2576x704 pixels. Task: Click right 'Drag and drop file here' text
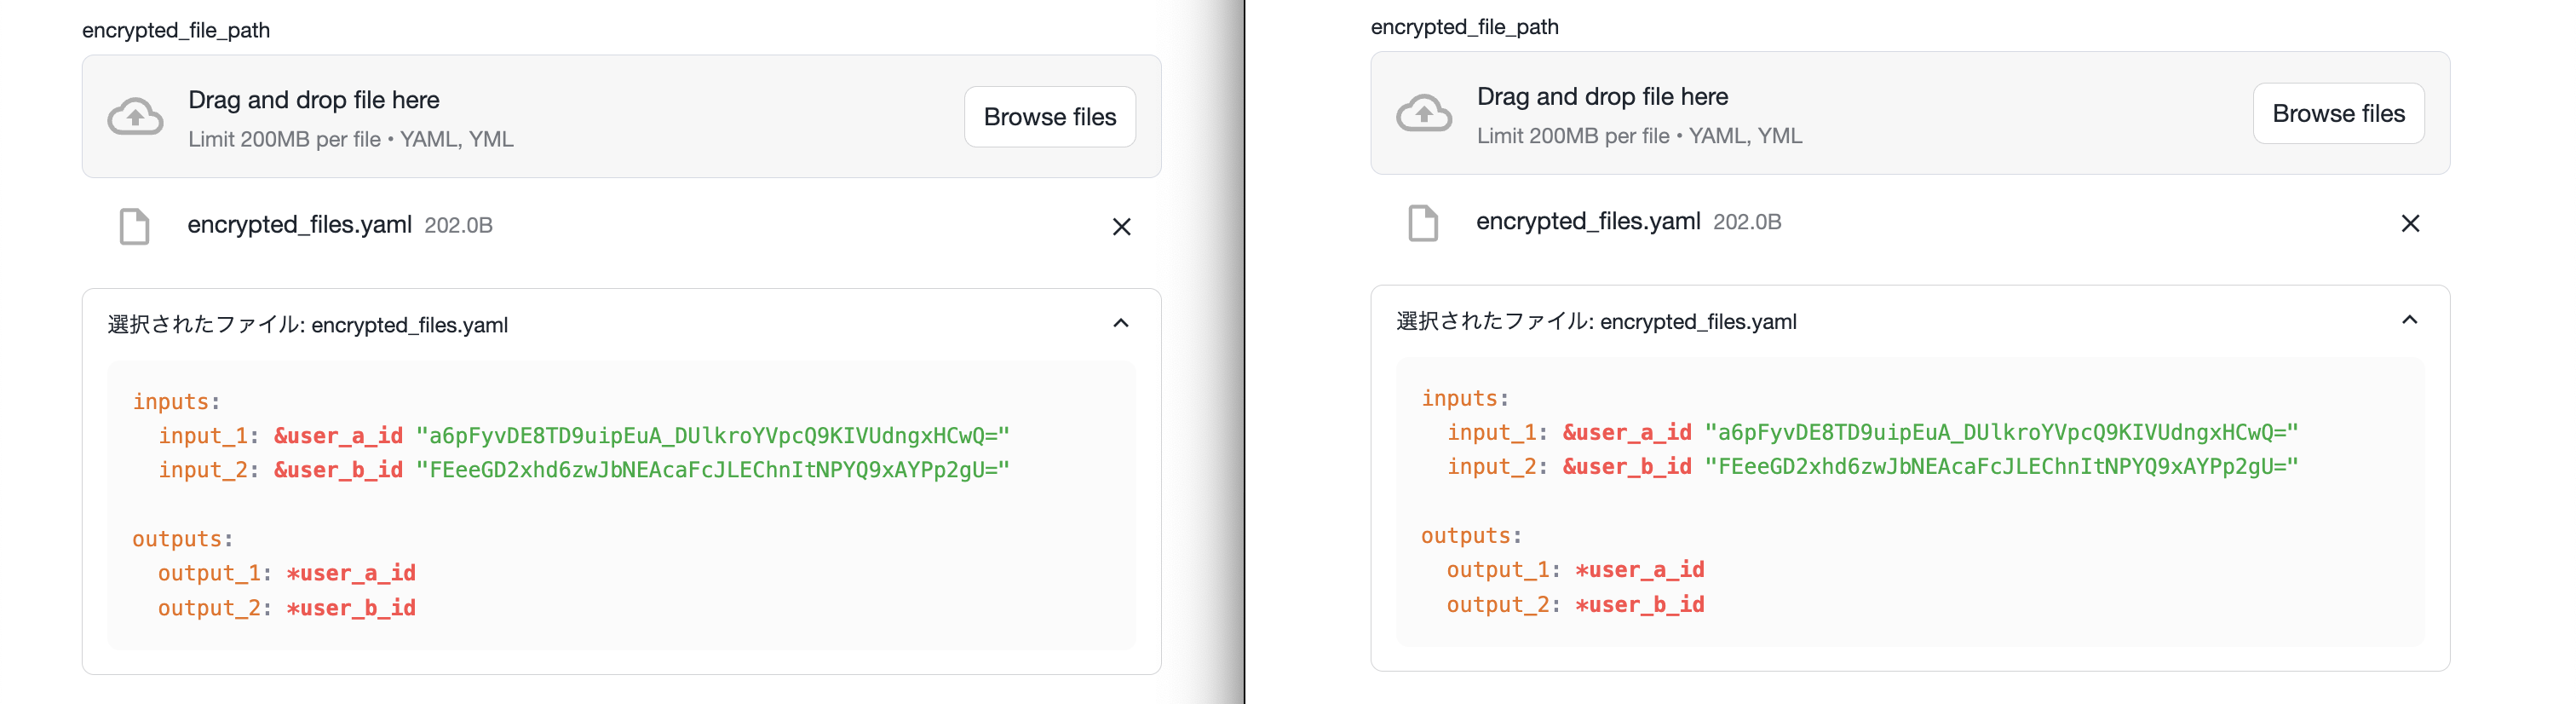coord(1601,97)
